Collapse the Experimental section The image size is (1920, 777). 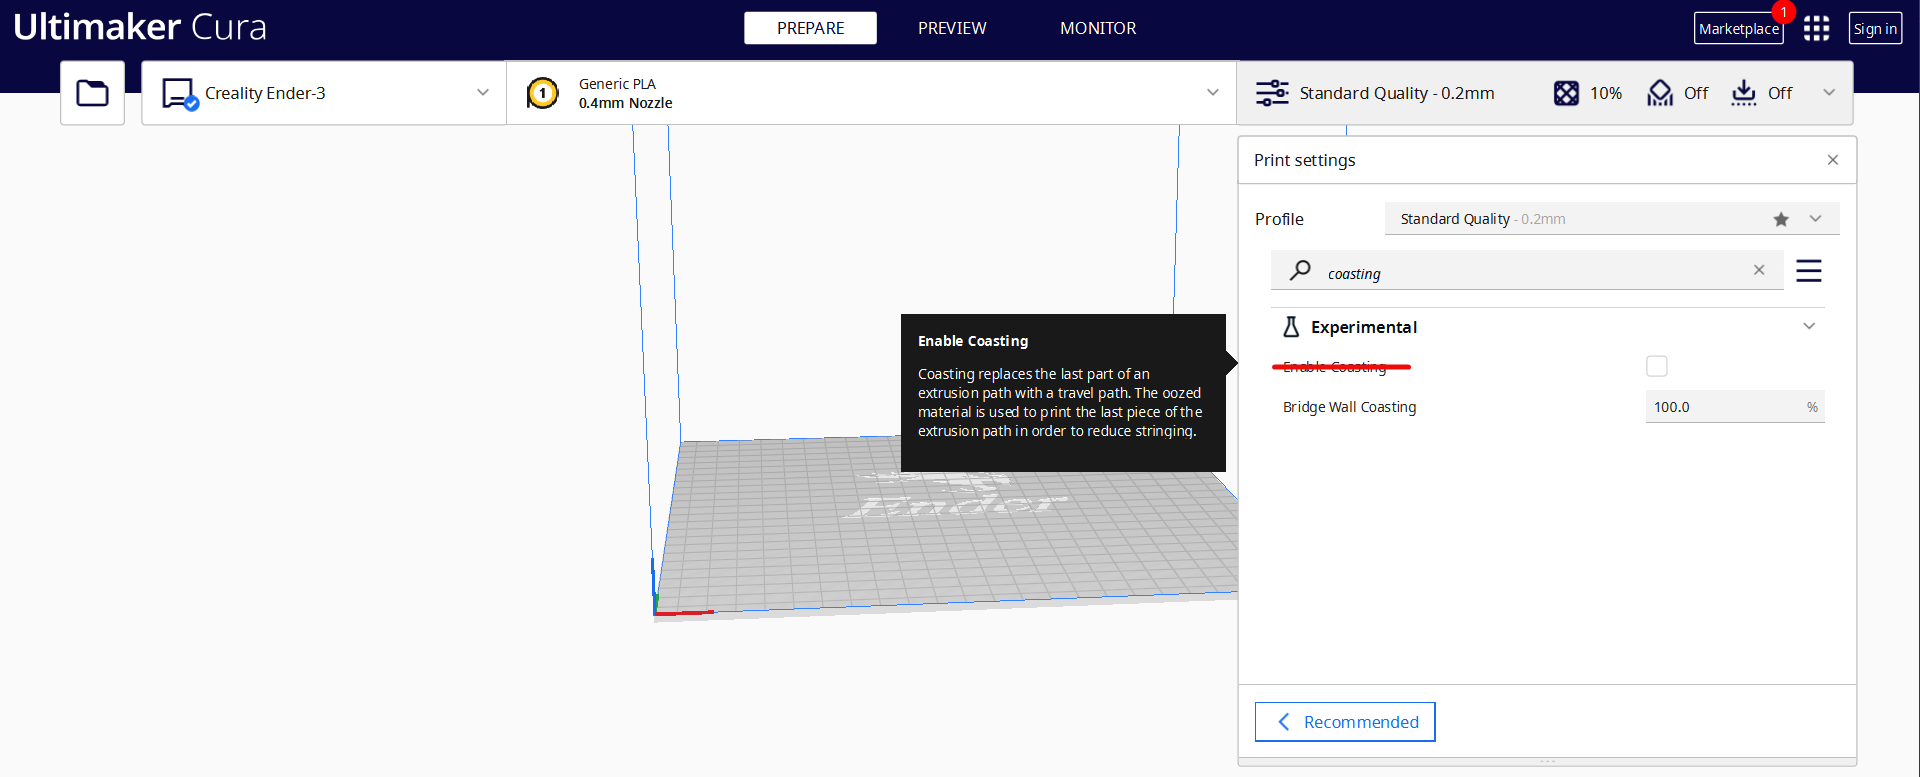(x=1809, y=326)
